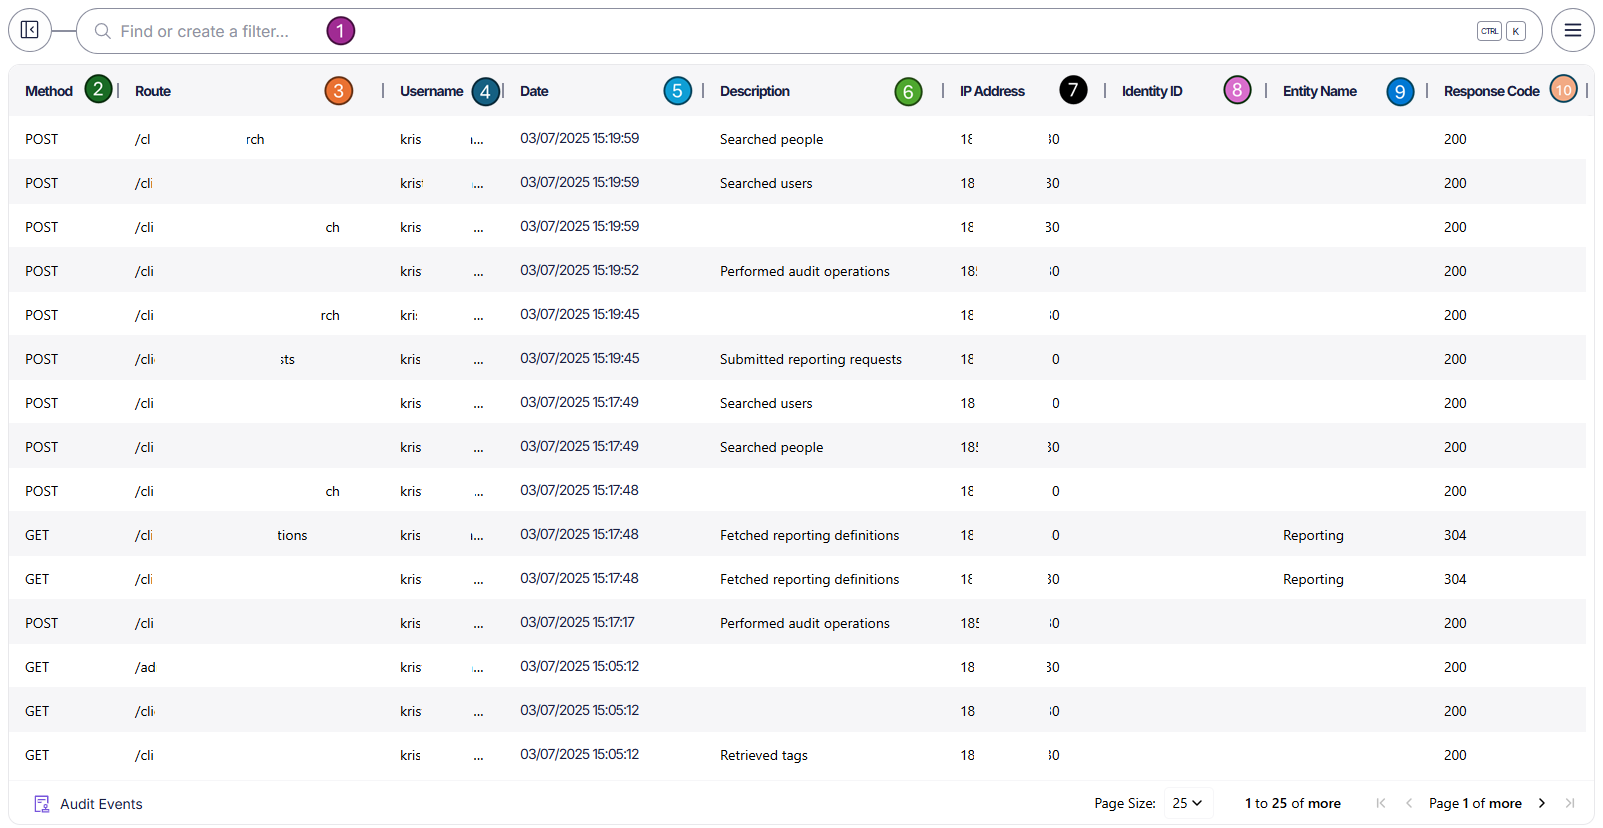
Task: Open the Page Size dropdown
Action: pyautogui.click(x=1187, y=803)
